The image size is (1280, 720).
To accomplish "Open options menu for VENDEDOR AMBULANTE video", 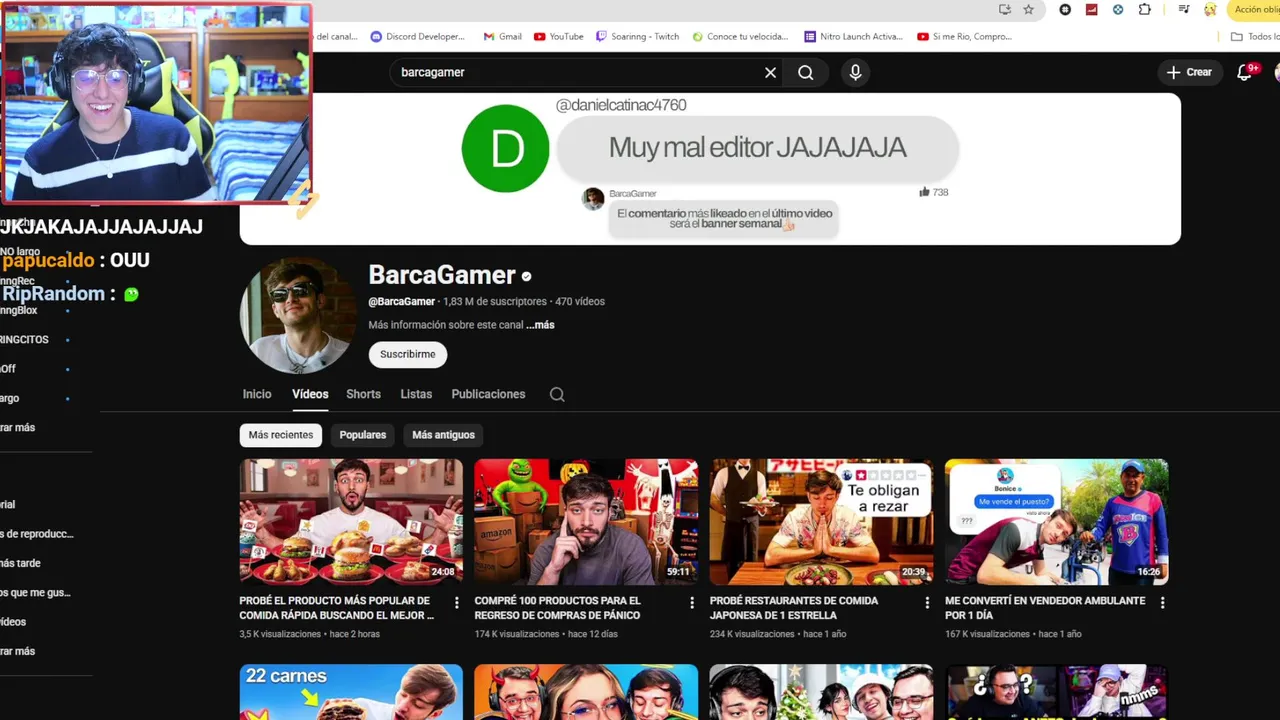I will 1162,603.
